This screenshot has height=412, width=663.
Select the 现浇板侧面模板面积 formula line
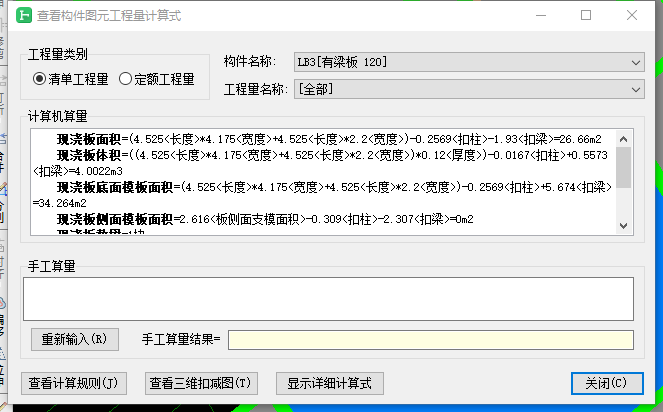[x=265, y=219]
